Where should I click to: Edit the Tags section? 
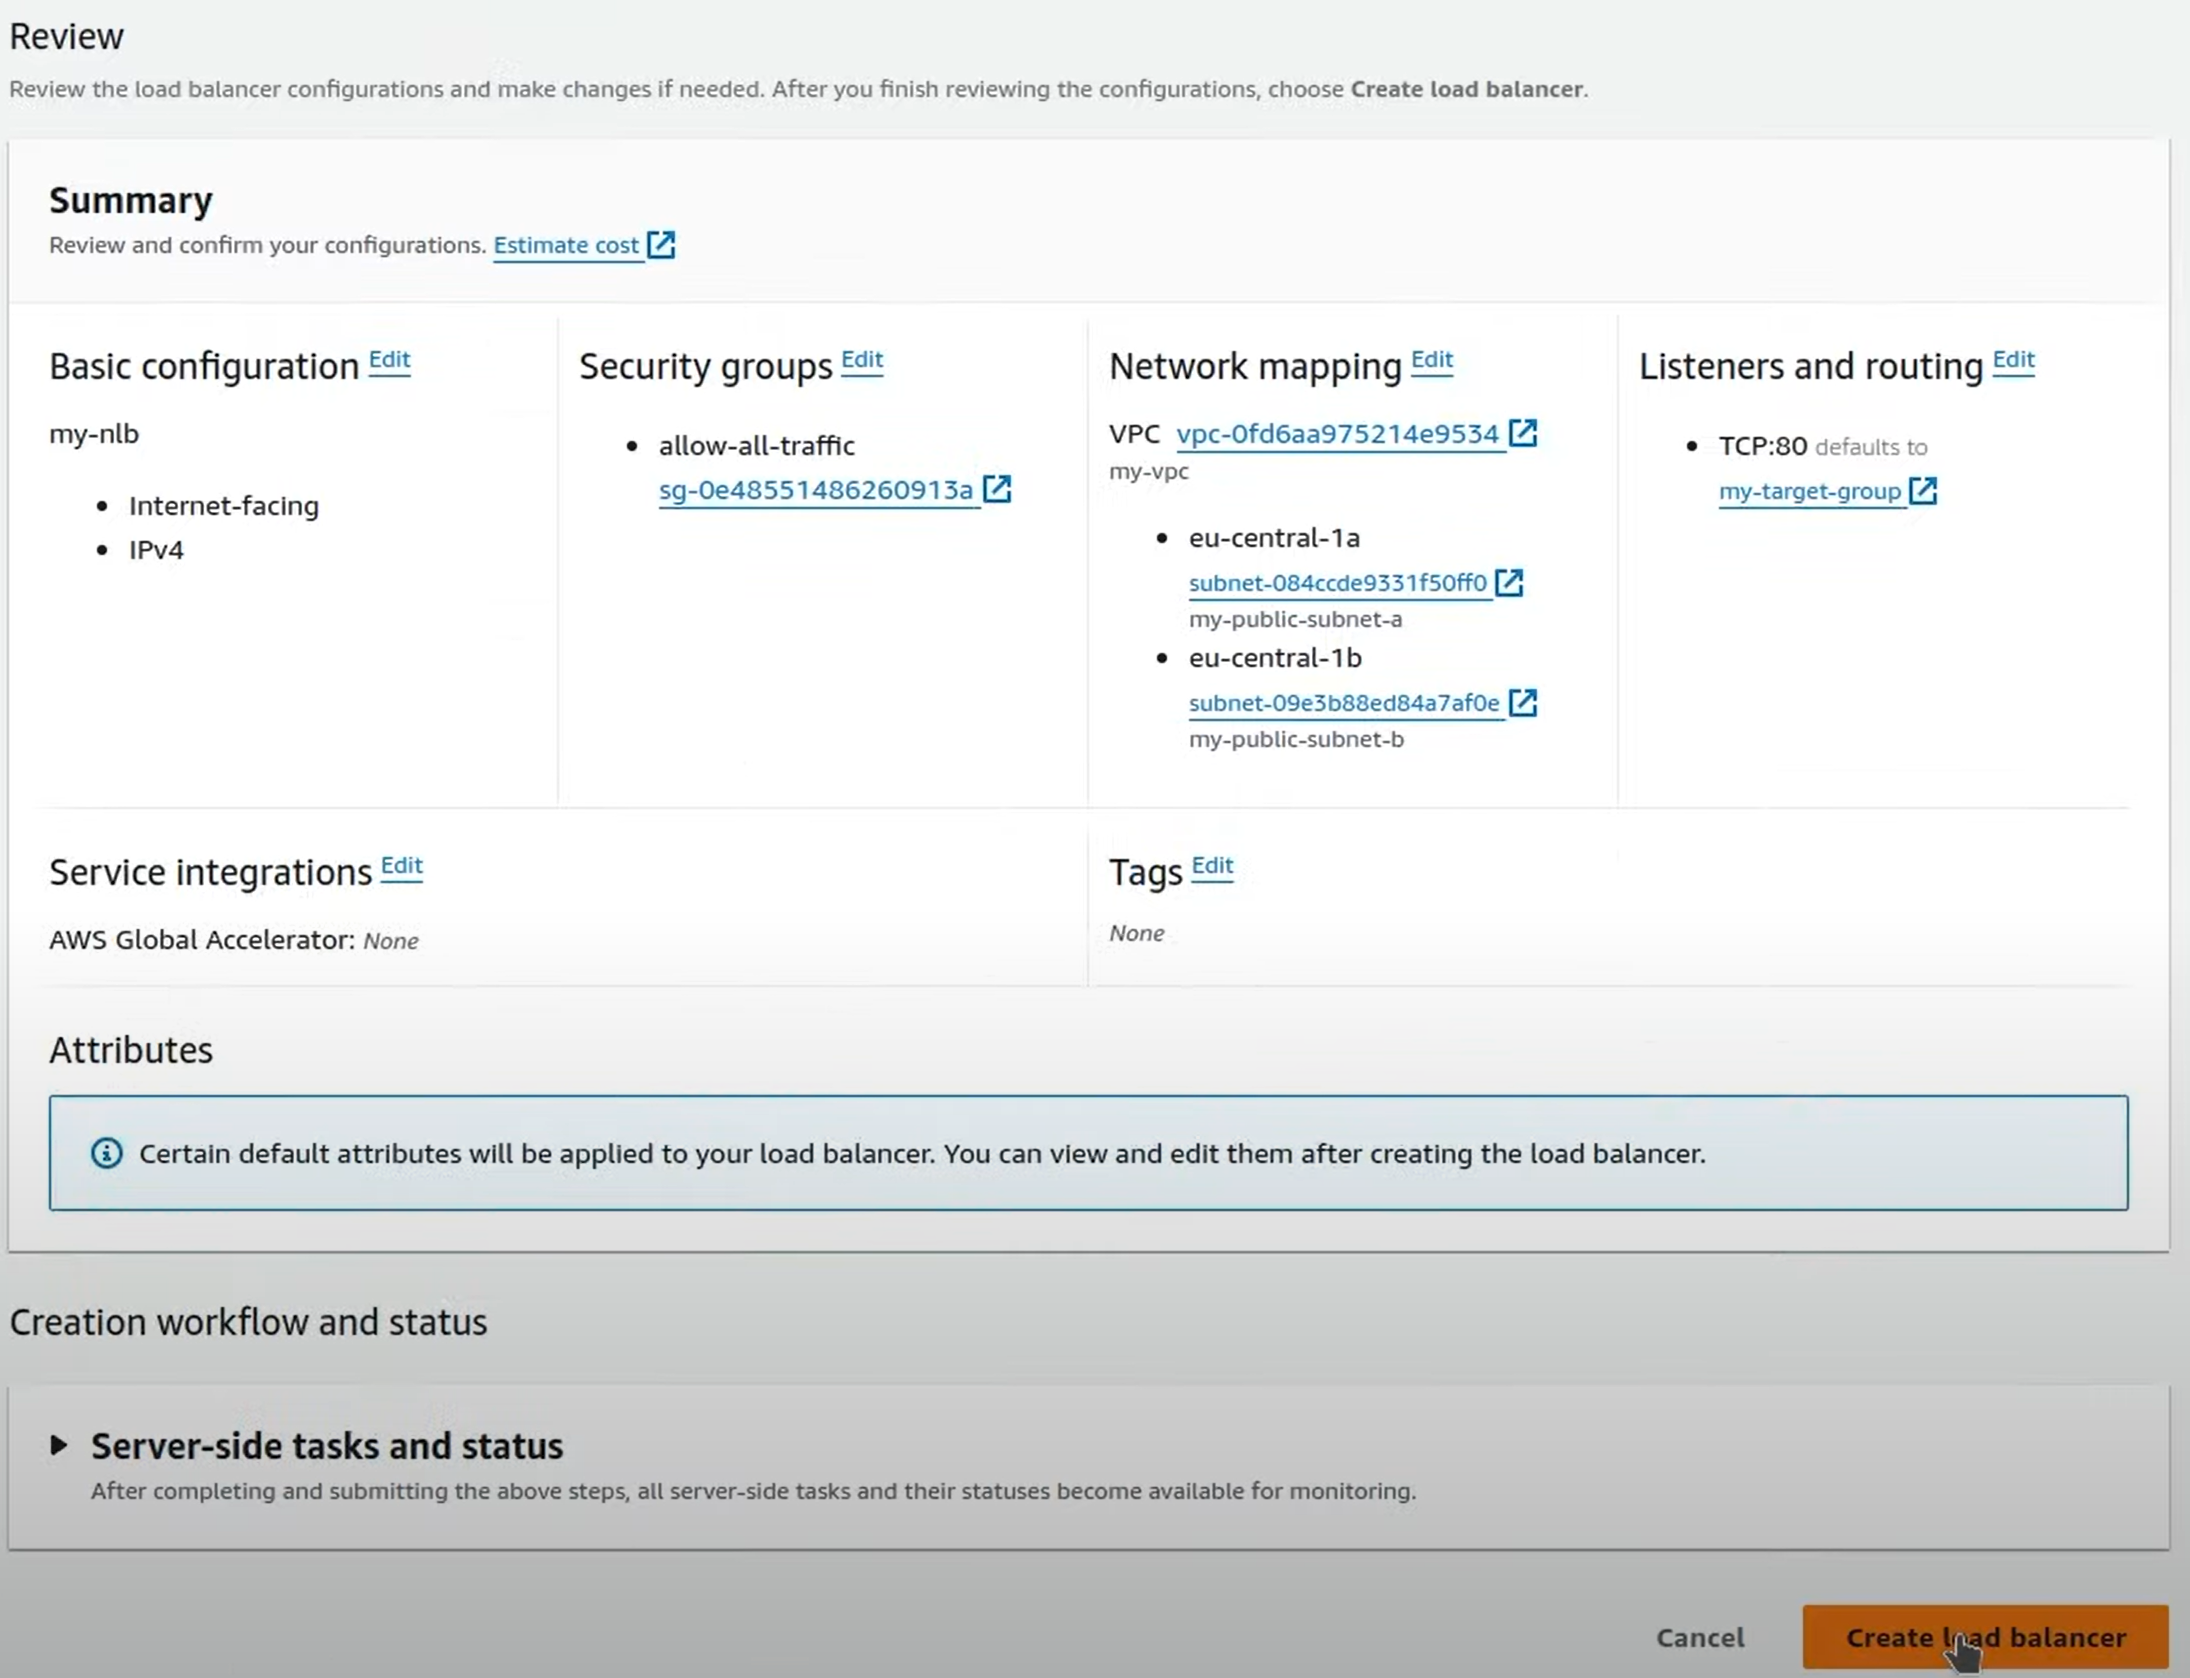(1212, 866)
